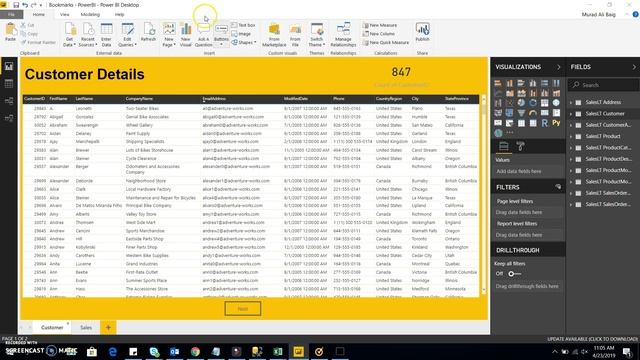
Task: Click the Fields search box
Action: [603, 85]
